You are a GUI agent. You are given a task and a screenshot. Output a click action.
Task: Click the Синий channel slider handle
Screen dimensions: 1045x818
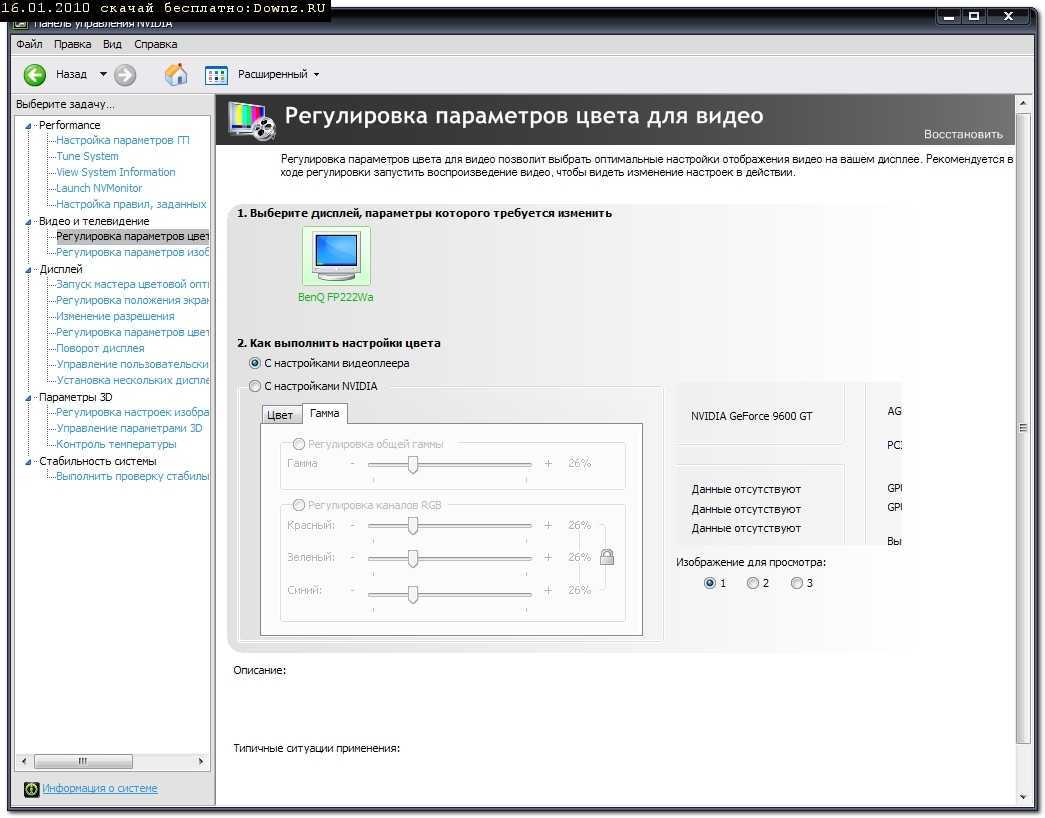tap(413, 593)
